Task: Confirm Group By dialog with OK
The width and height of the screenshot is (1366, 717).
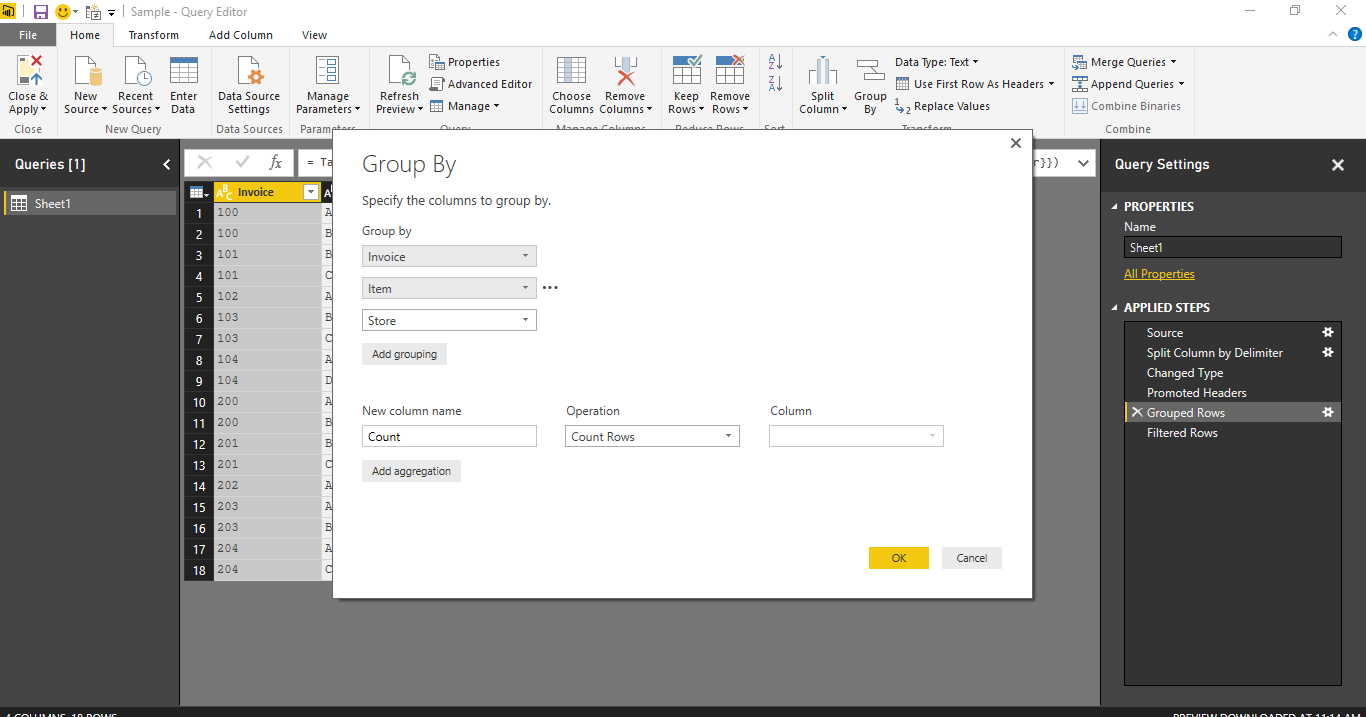Action: point(899,558)
